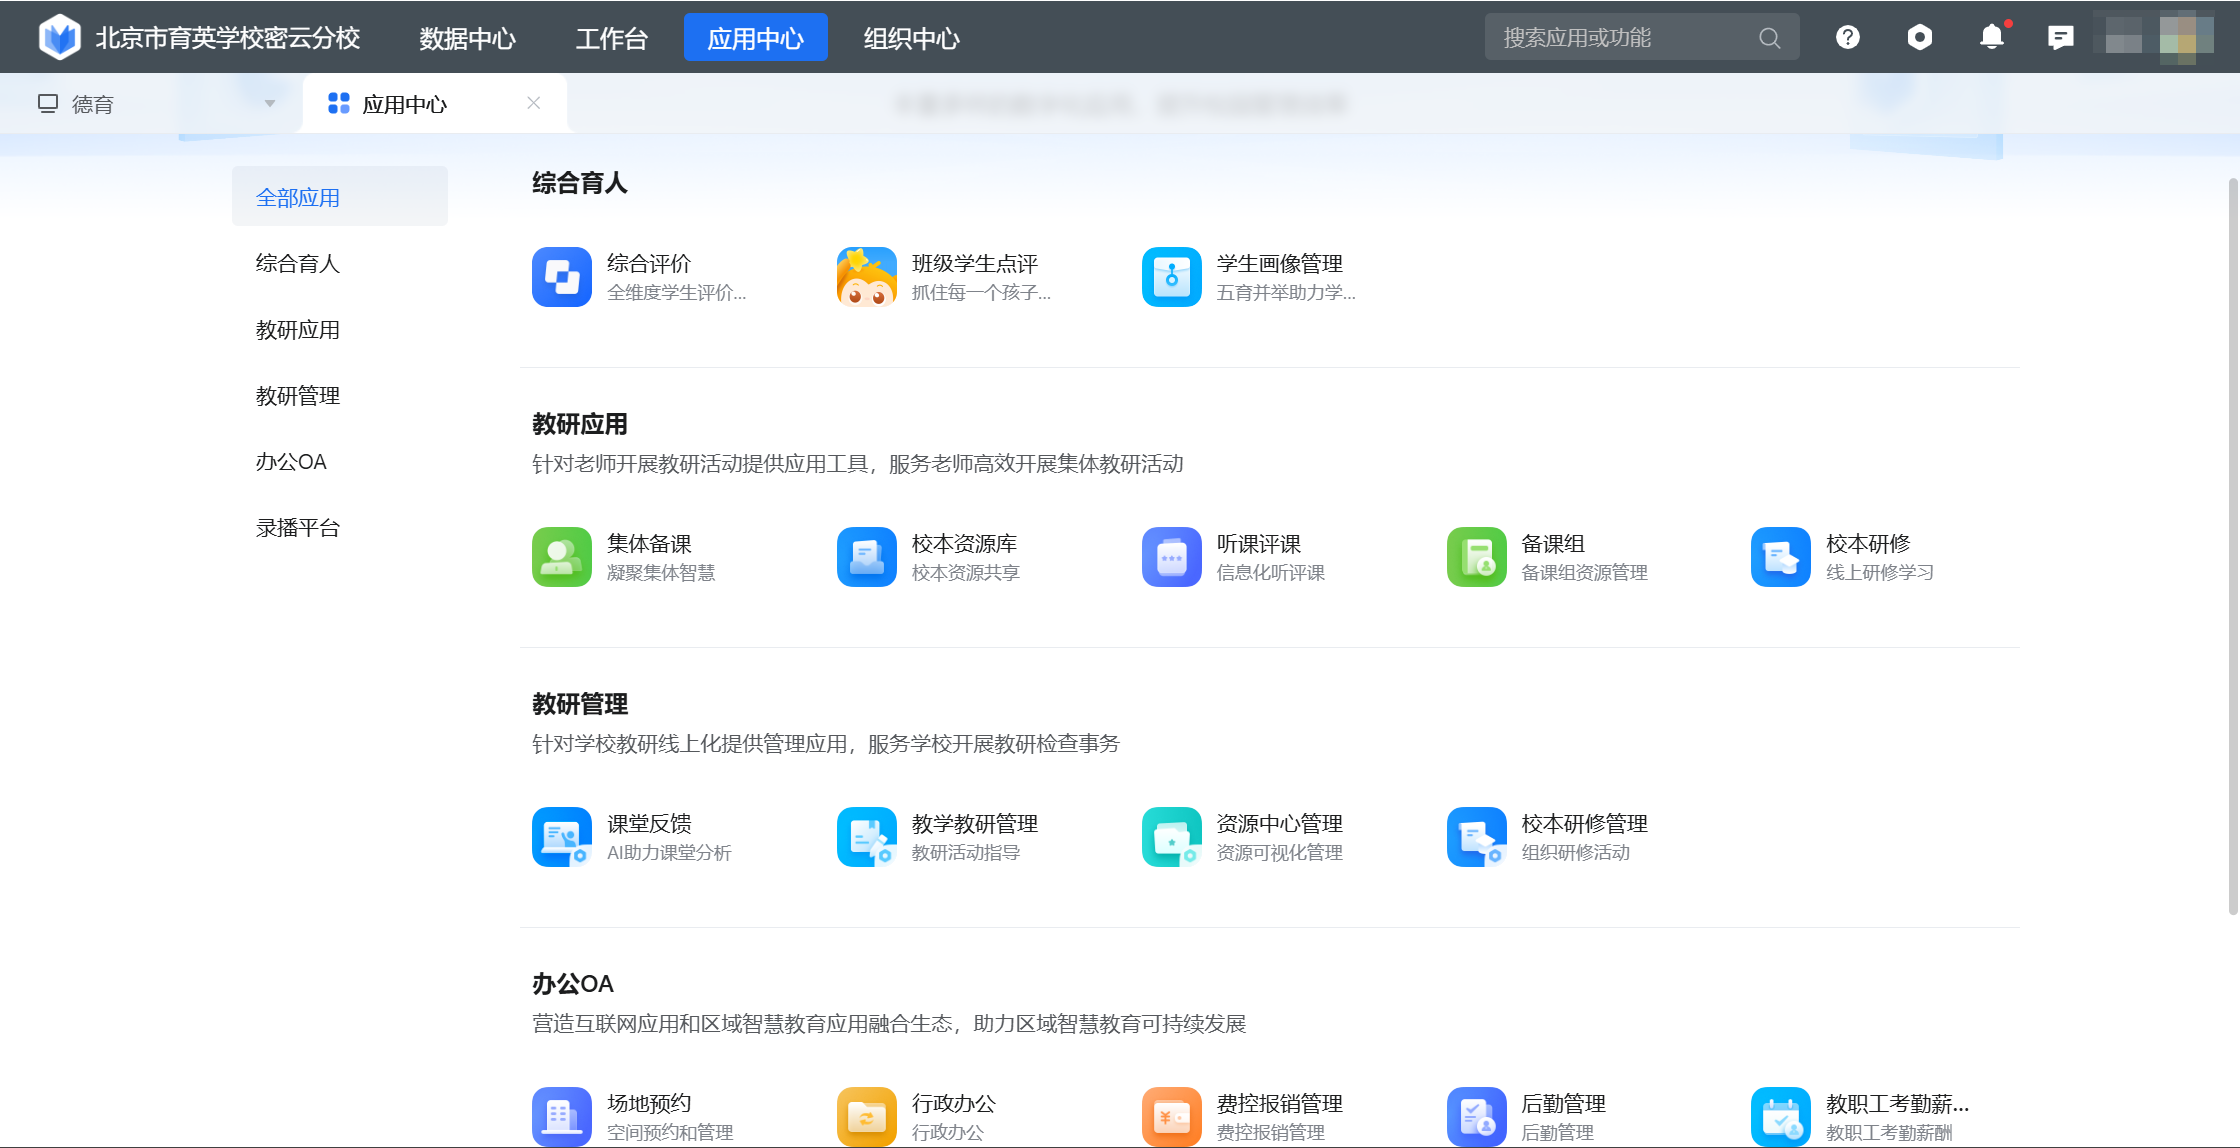The image size is (2240, 1148).
Task: Click the search magnifier icon
Action: [1769, 38]
